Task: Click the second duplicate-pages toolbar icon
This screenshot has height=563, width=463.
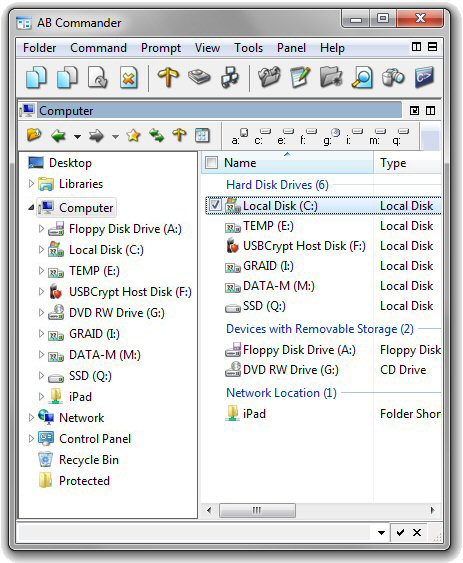Action: (x=67, y=77)
